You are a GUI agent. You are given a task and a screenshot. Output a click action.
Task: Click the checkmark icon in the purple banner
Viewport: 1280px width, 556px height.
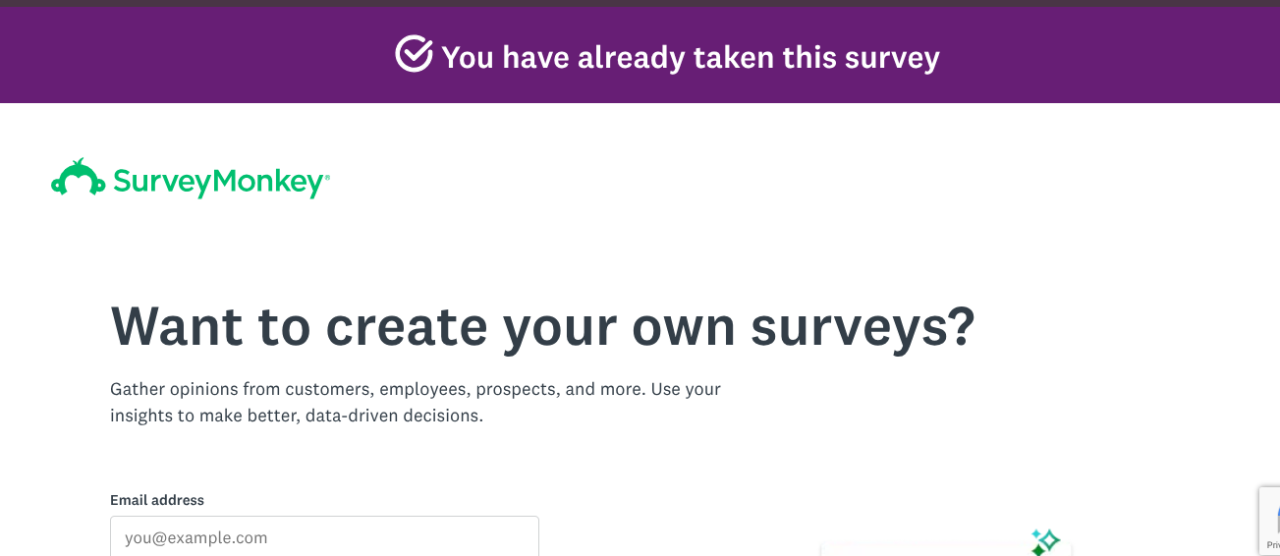coord(413,54)
